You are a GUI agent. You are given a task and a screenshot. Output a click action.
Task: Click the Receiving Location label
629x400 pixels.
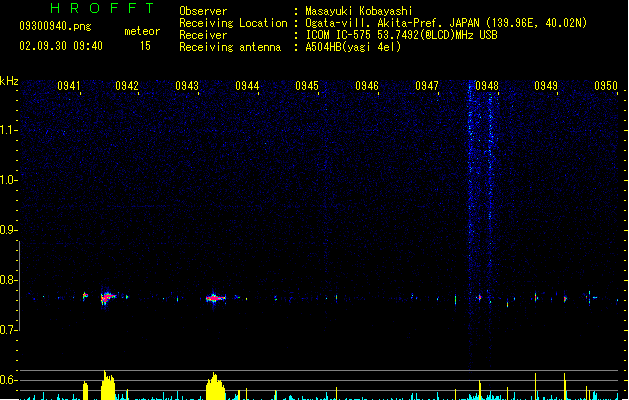pos(233,23)
